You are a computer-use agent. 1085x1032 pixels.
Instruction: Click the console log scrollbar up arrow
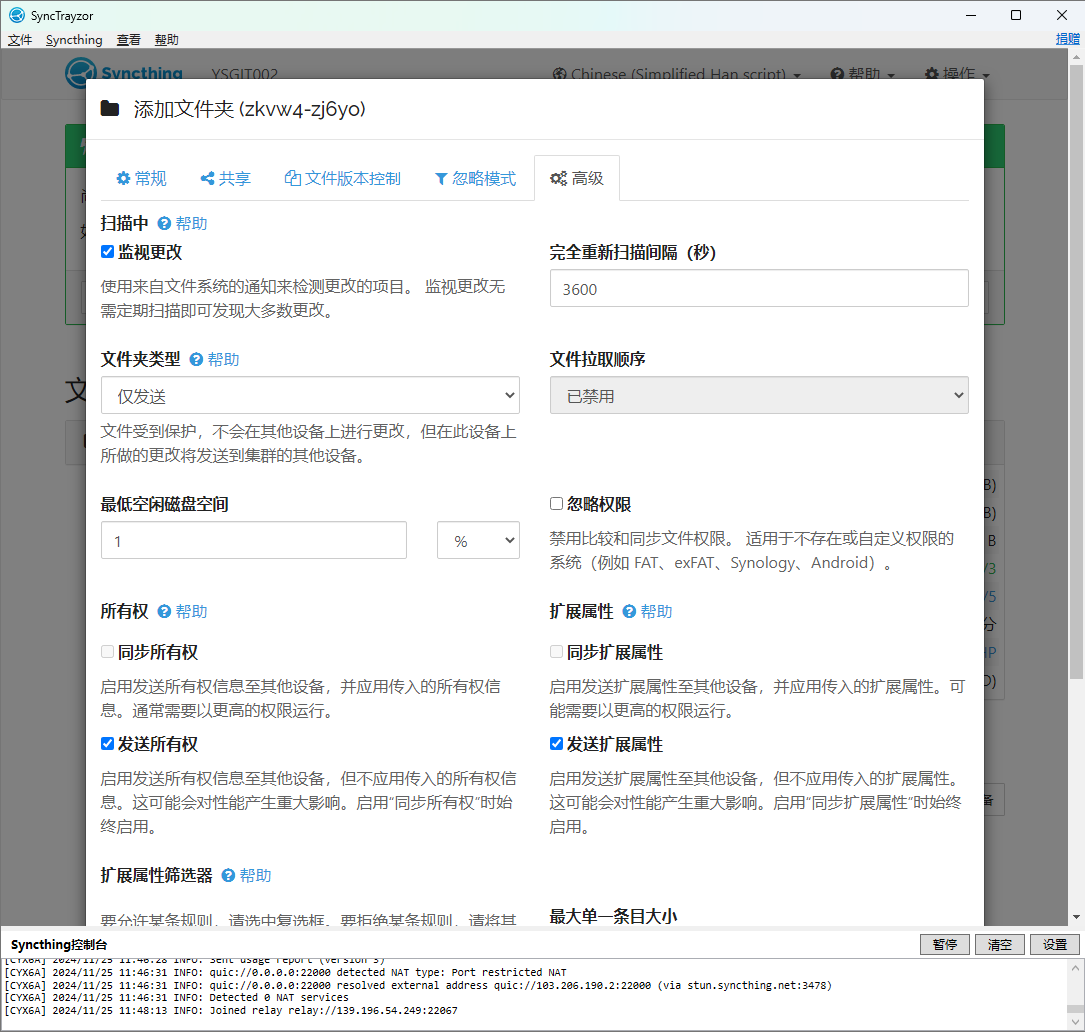pyautogui.click(x=1075, y=966)
